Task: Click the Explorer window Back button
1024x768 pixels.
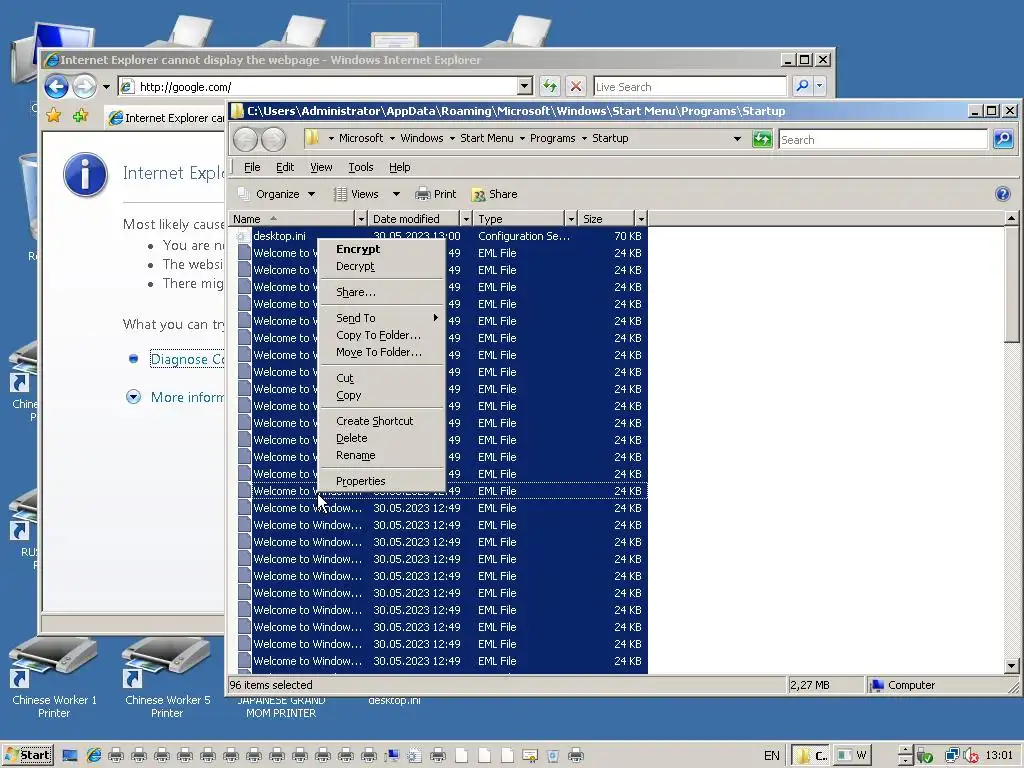Action: (246, 139)
